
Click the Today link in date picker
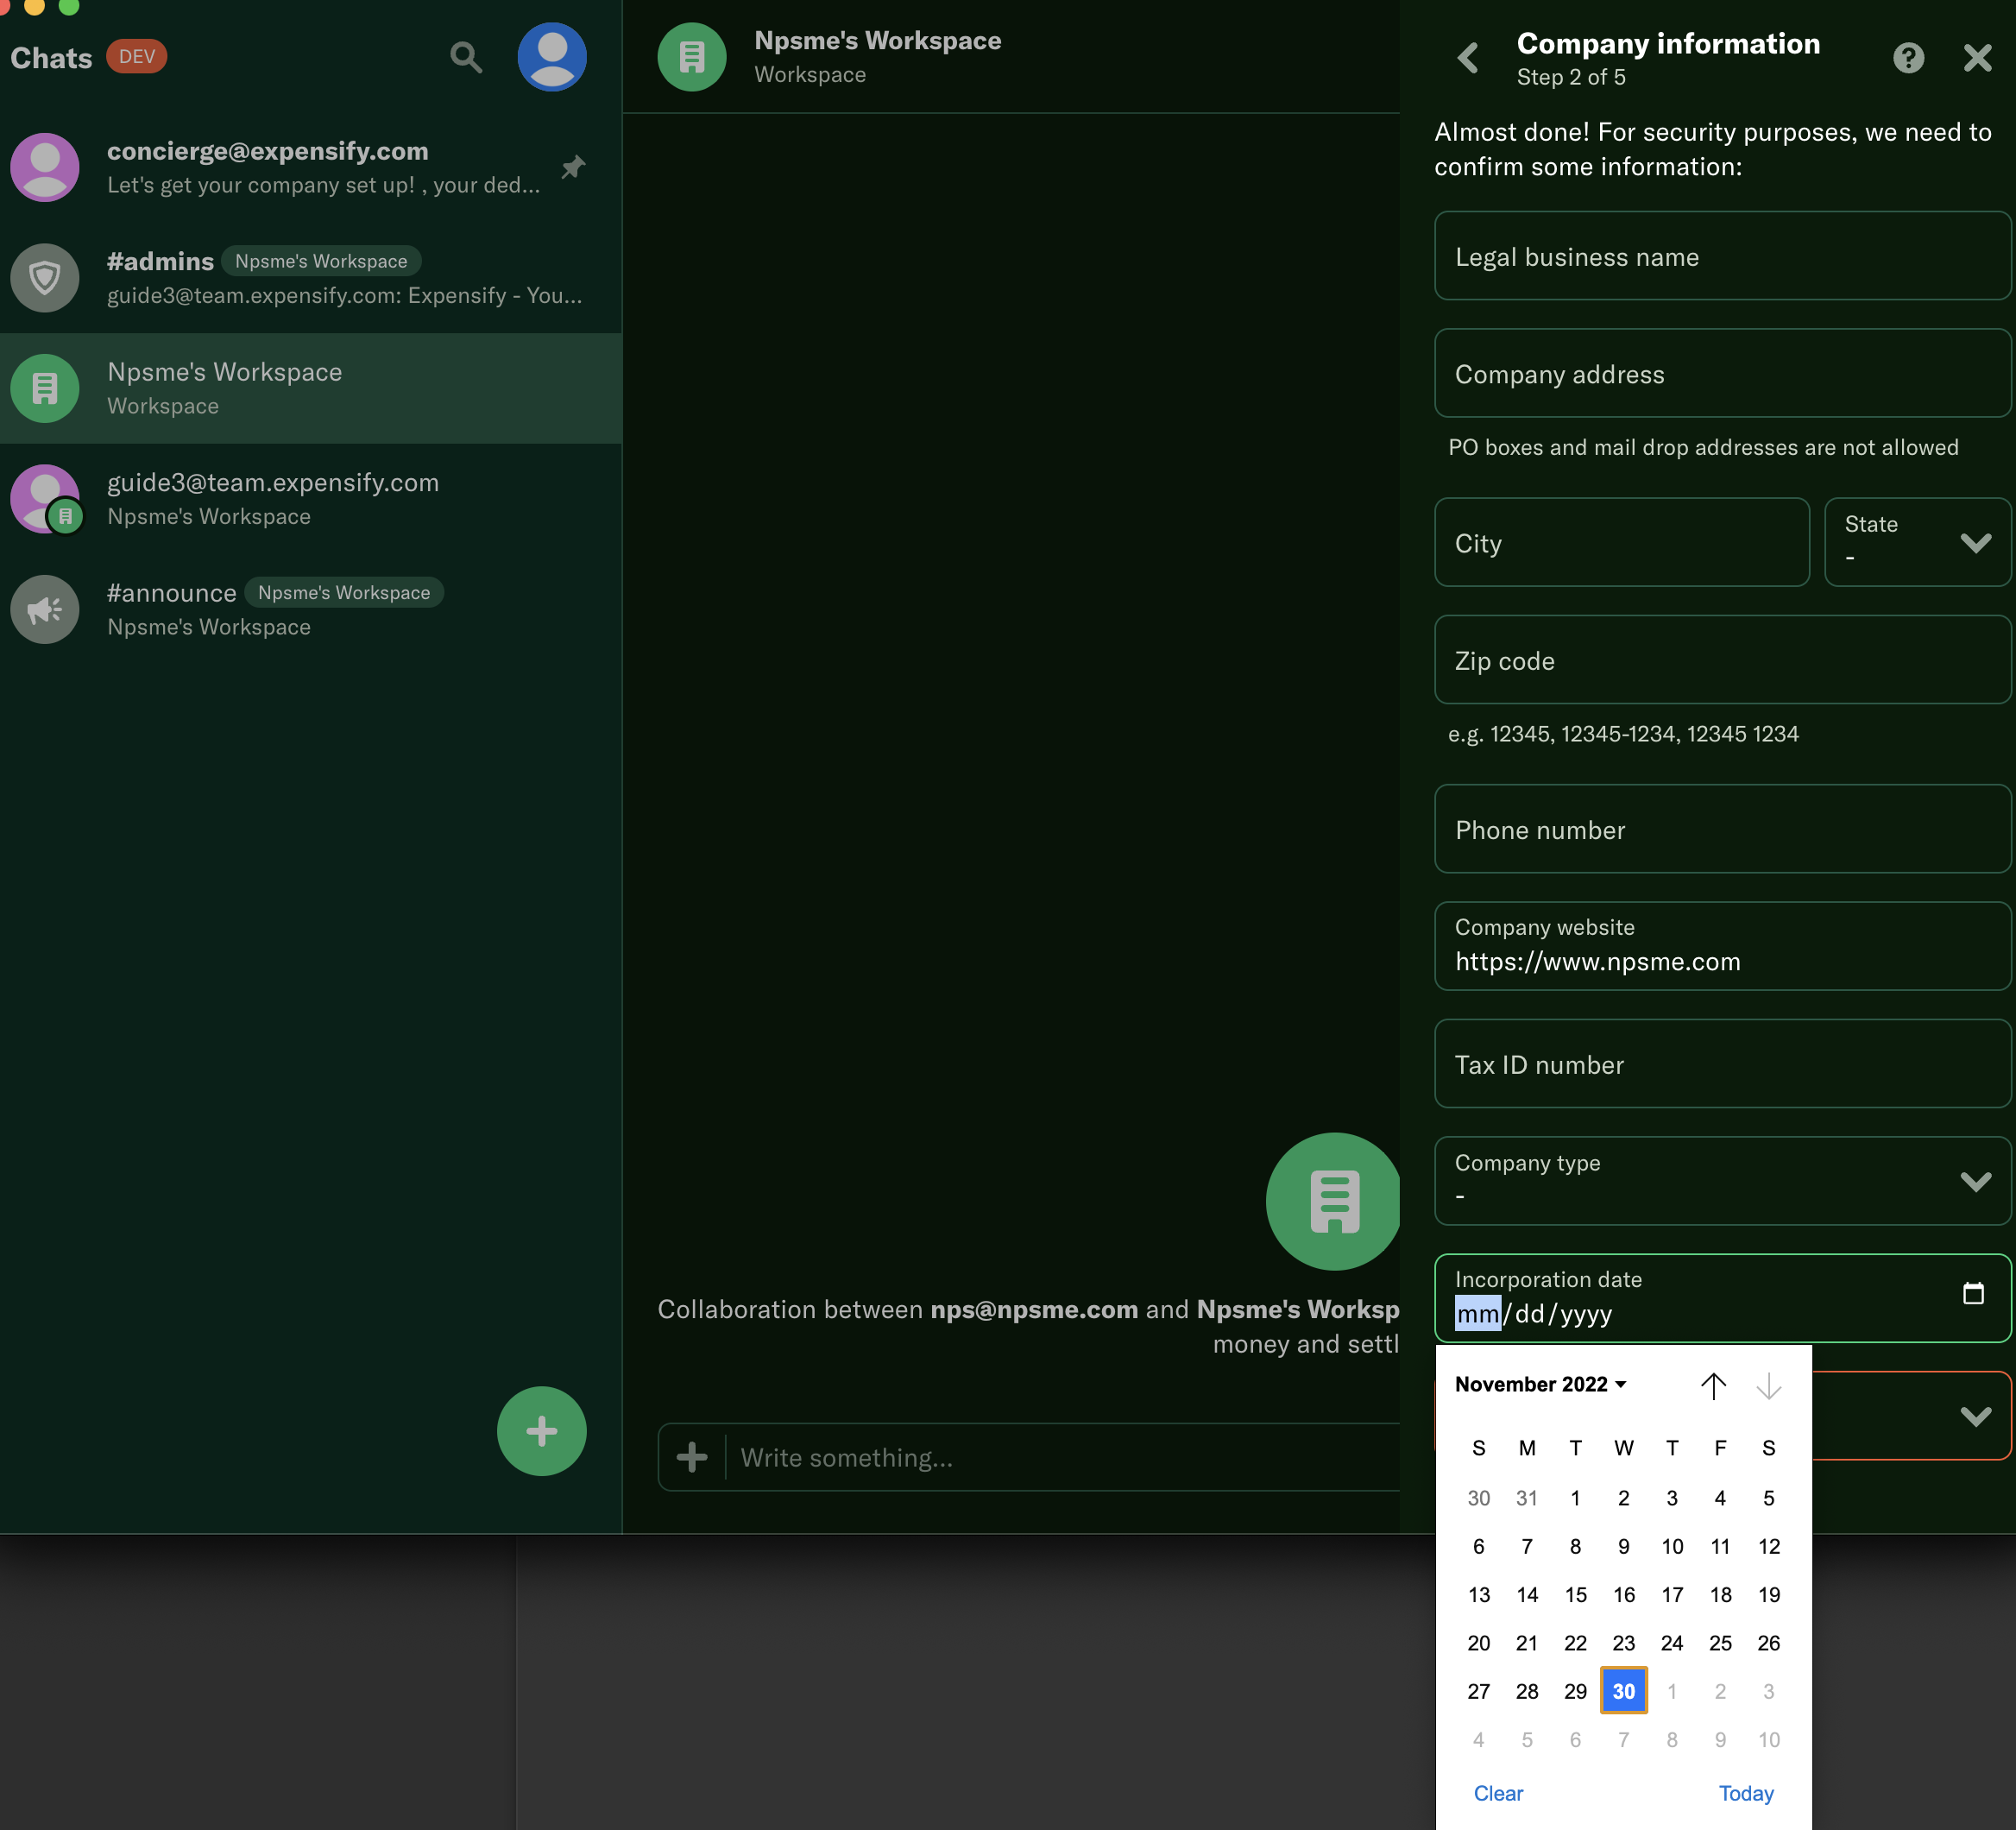tap(1746, 1793)
